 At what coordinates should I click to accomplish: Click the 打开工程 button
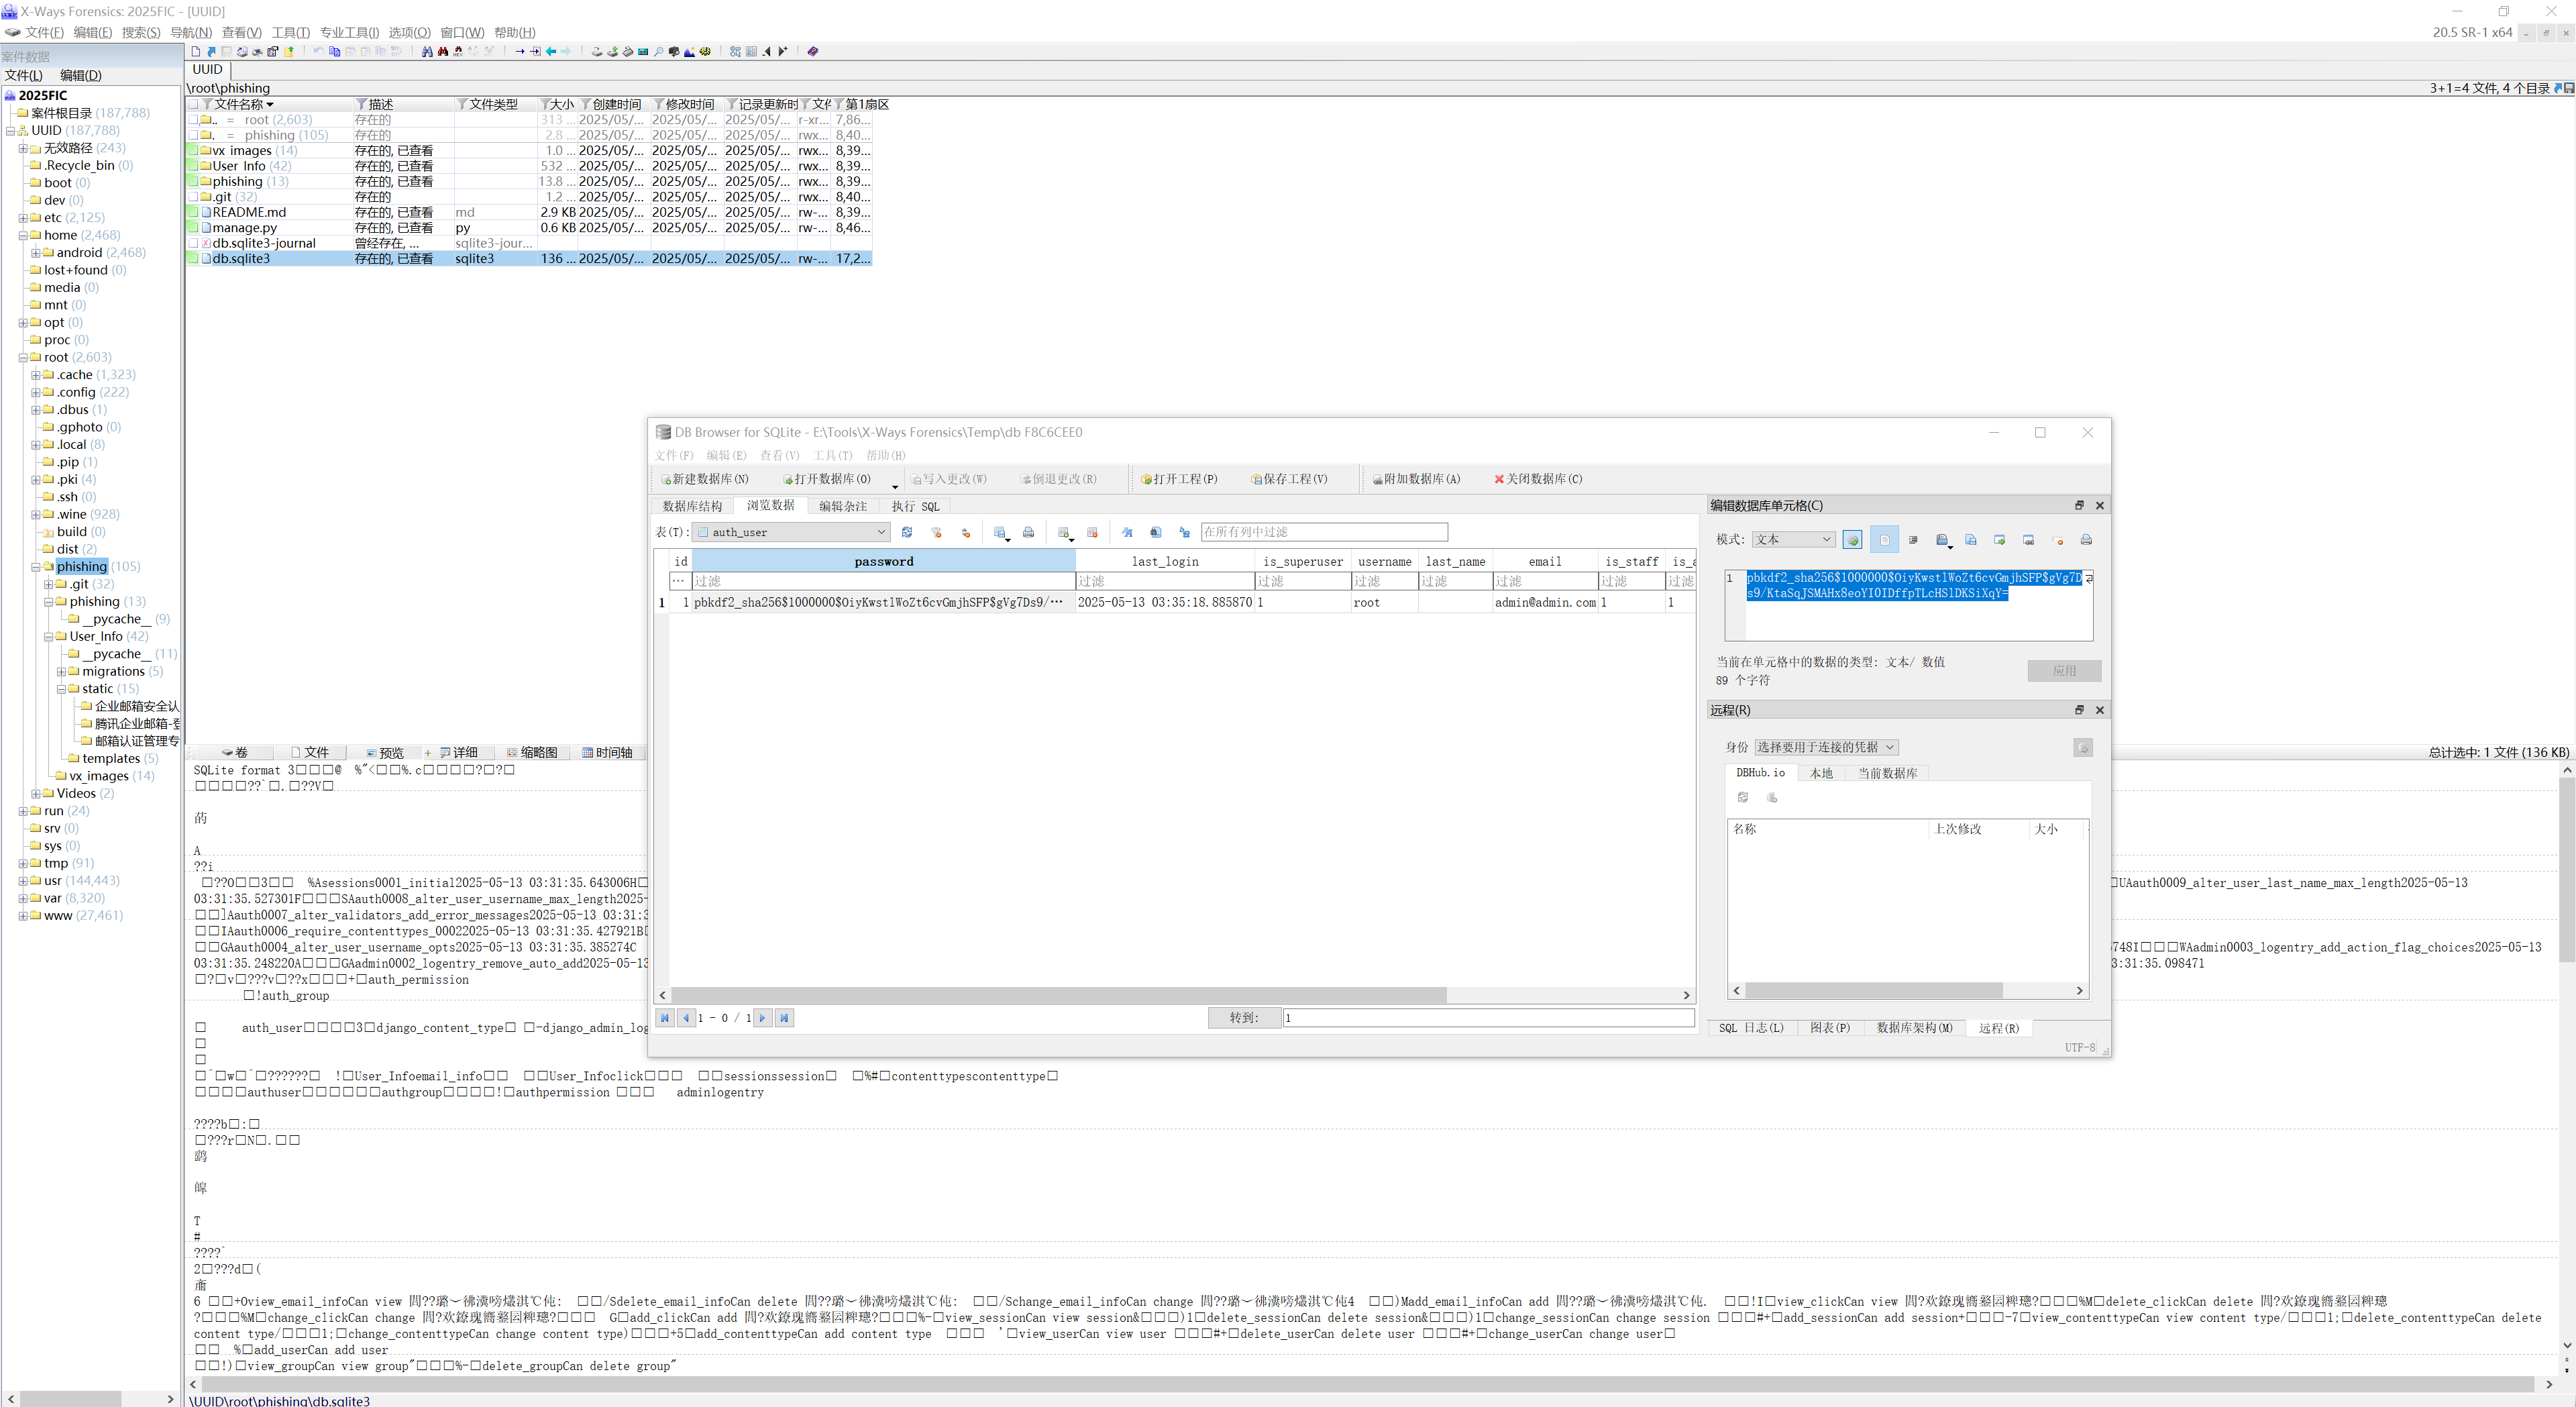[1179, 479]
